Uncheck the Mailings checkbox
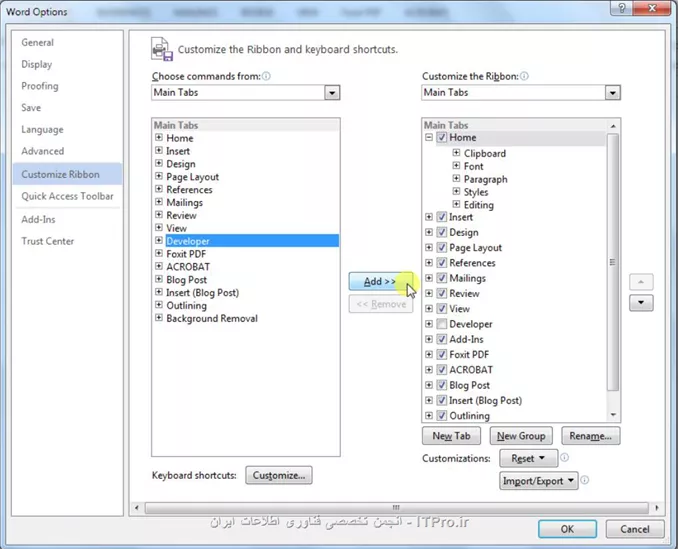This screenshot has width=678, height=549. 441,278
